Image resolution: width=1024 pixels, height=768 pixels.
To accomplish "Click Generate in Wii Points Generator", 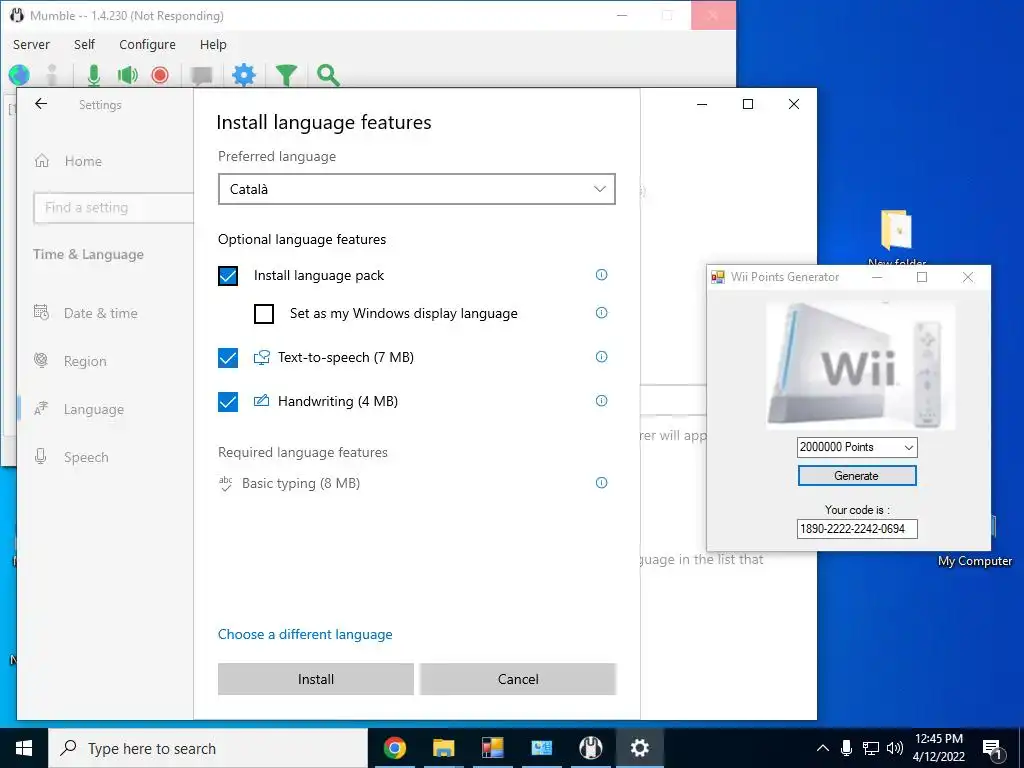I will point(857,475).
